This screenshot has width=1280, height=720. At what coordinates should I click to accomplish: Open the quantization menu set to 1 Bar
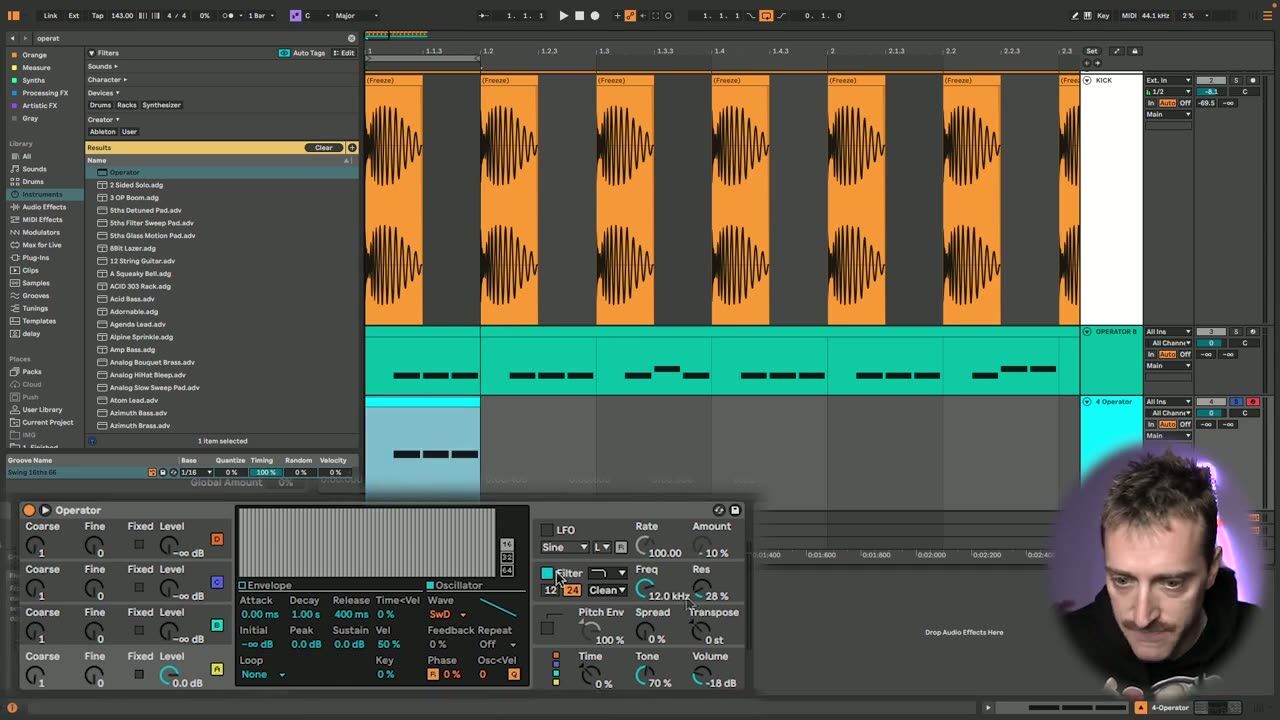pyautogui.click(x=260, y=15)
